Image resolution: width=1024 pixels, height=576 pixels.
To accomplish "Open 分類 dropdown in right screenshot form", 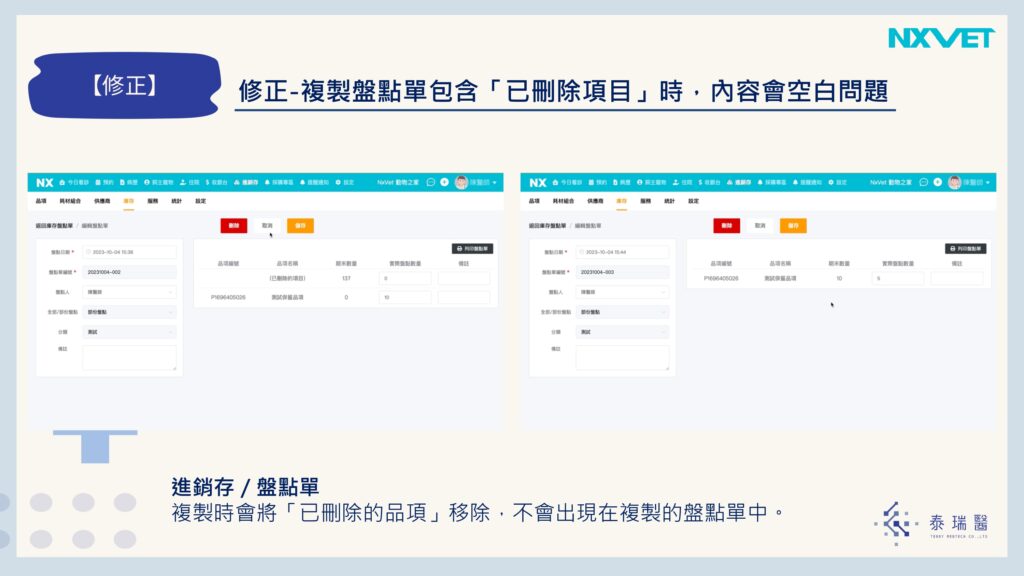I will click(622, 331).
